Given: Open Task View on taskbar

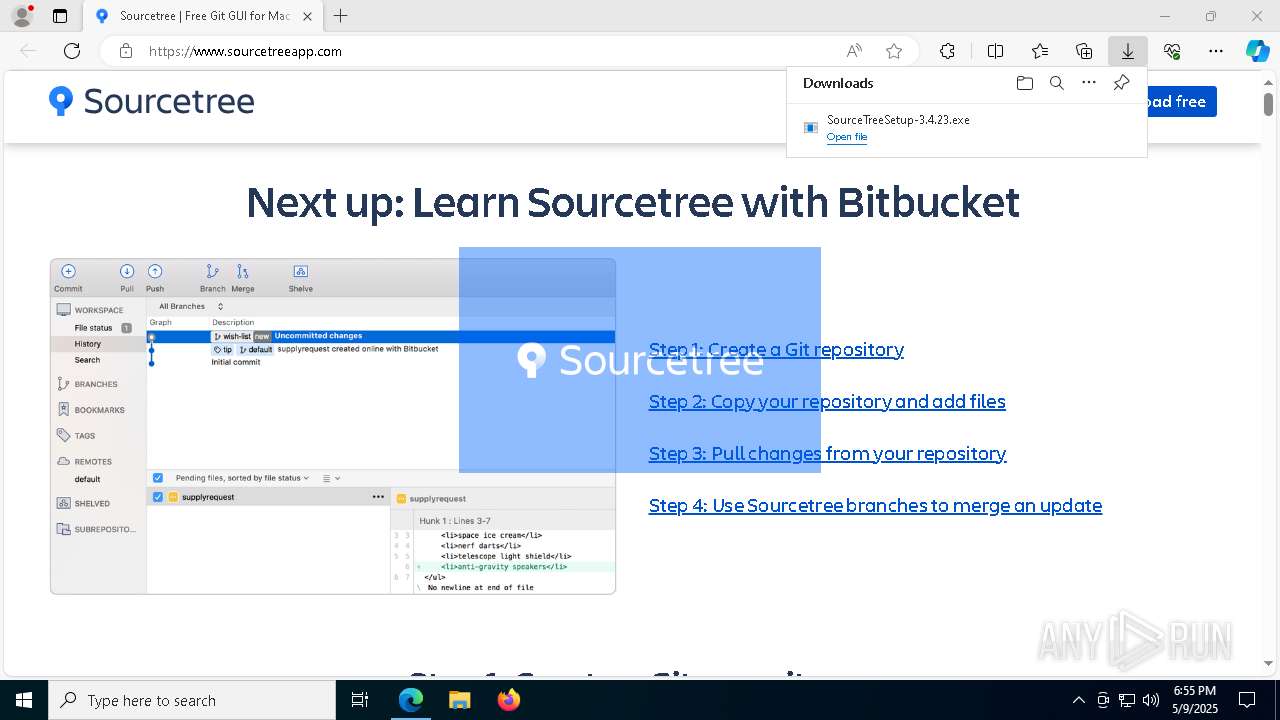Looking at the screenshot, I should [360, 700].
